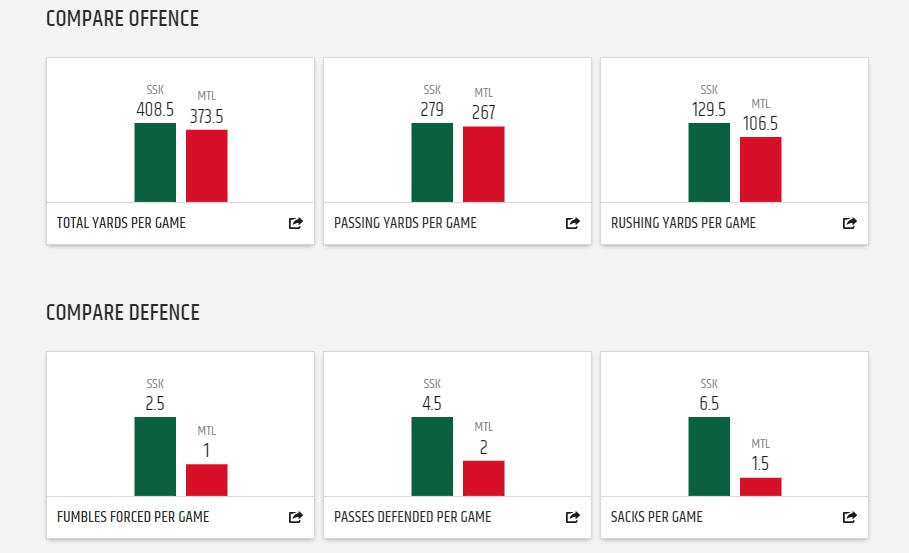Click the SSK fumbles forced bar

[155, 456]
